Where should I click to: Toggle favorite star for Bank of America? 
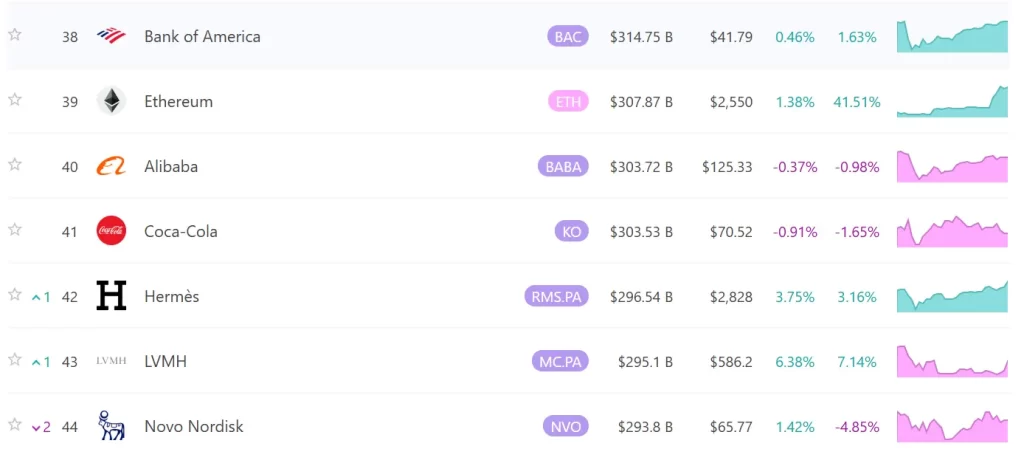point(14,35)
